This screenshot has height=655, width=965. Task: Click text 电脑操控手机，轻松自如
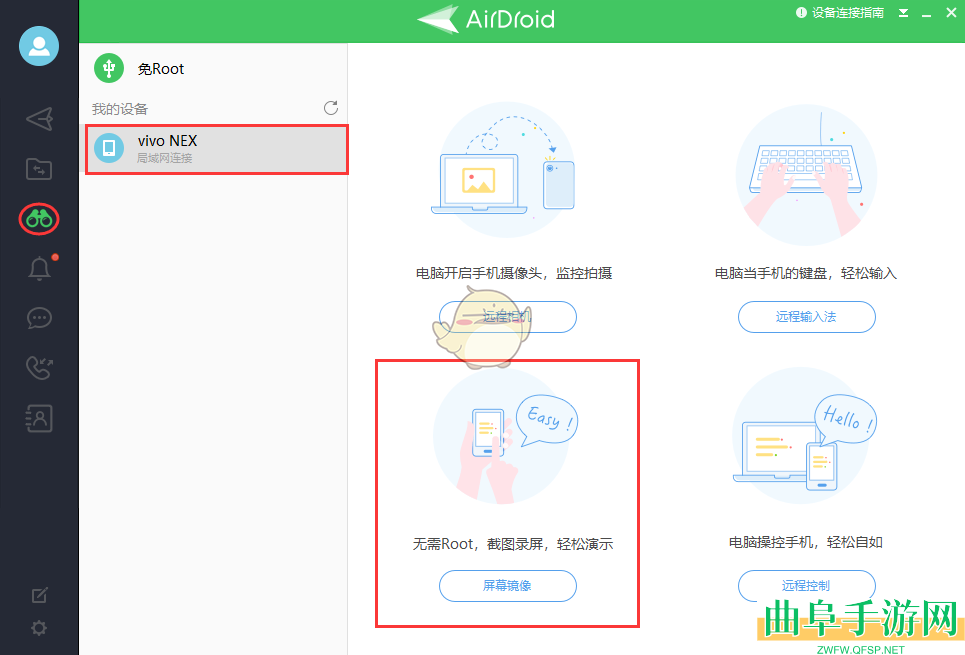click(806, 542)
